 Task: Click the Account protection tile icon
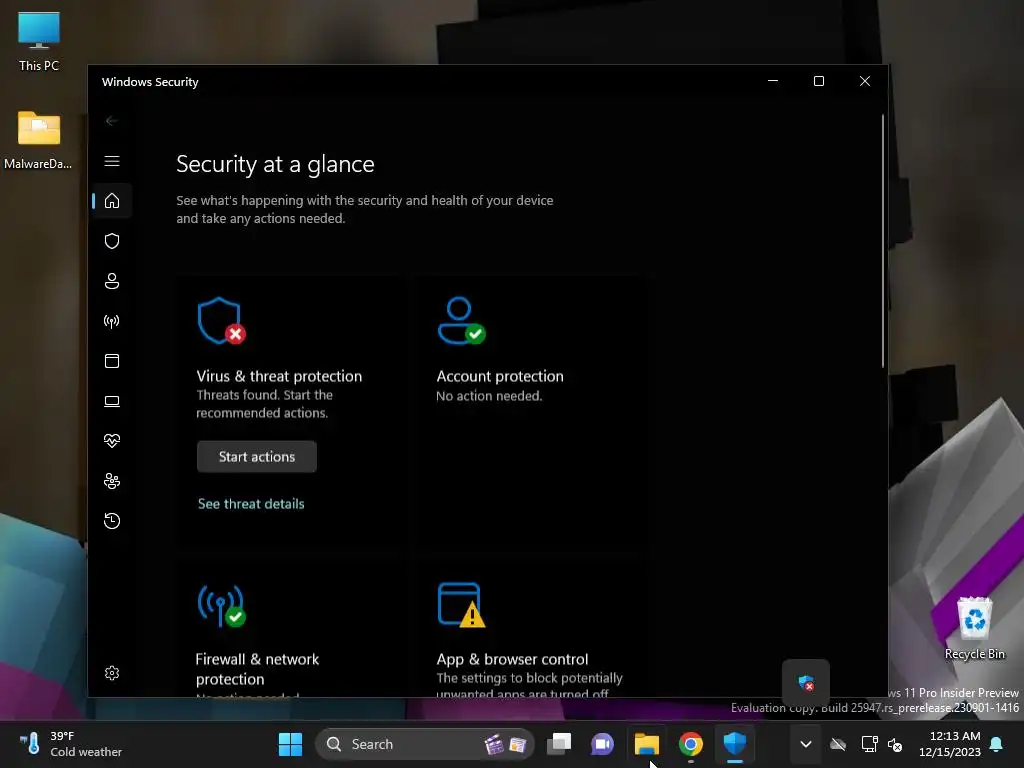coord(461,321)
